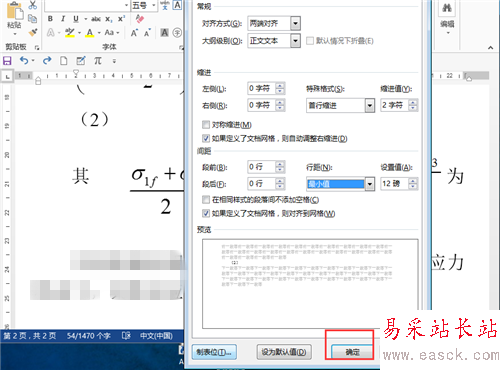The height and width of the screenshot is (370, 500).
Task: Apply strikethrough (abc) formatting
Action: pyautogui.click(x=96, y=19)
